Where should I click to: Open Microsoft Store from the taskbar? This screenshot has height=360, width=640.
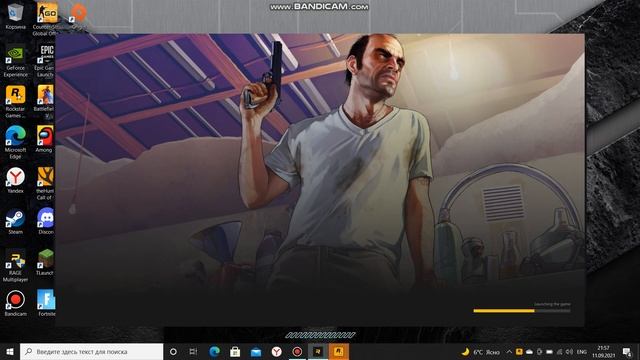click(235, 351)
